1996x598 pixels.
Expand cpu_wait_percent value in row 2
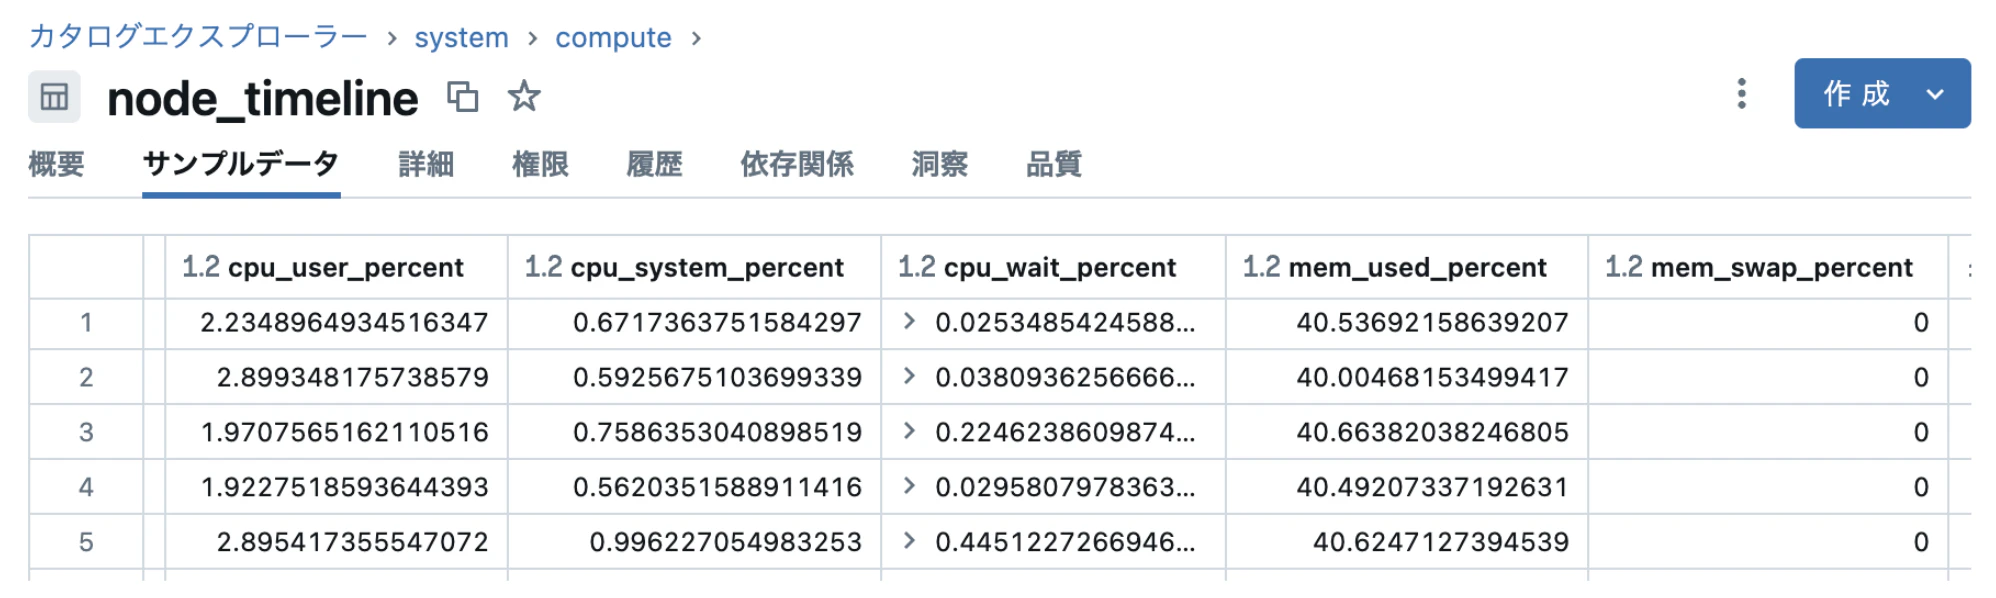pos(909,376)
